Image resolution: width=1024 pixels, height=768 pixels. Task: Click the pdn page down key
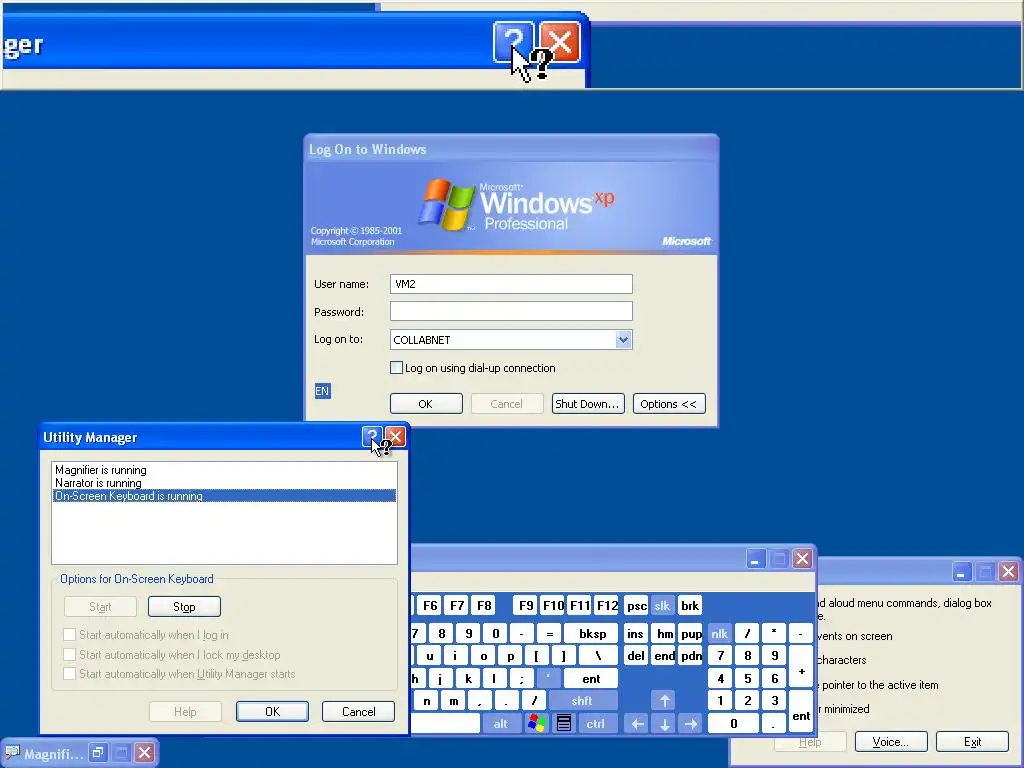[691, 656]
